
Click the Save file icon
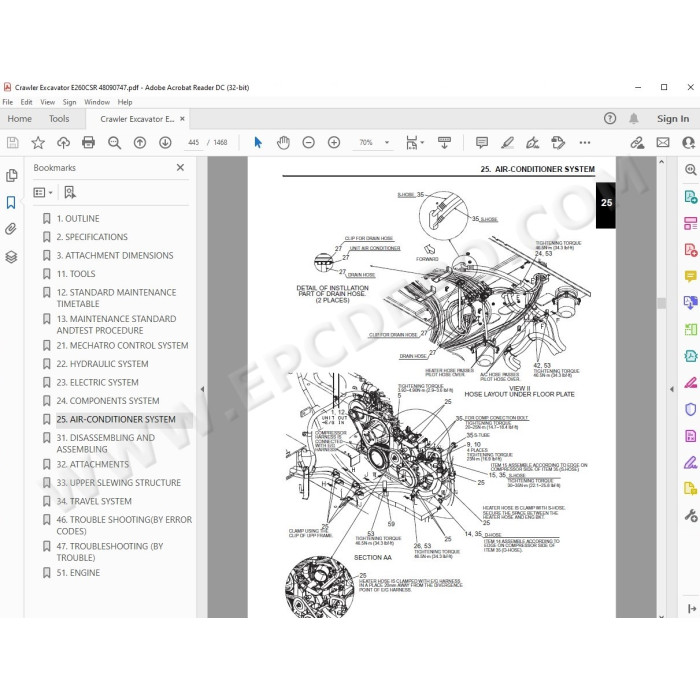pyautogui.click(x=12, y=142)
